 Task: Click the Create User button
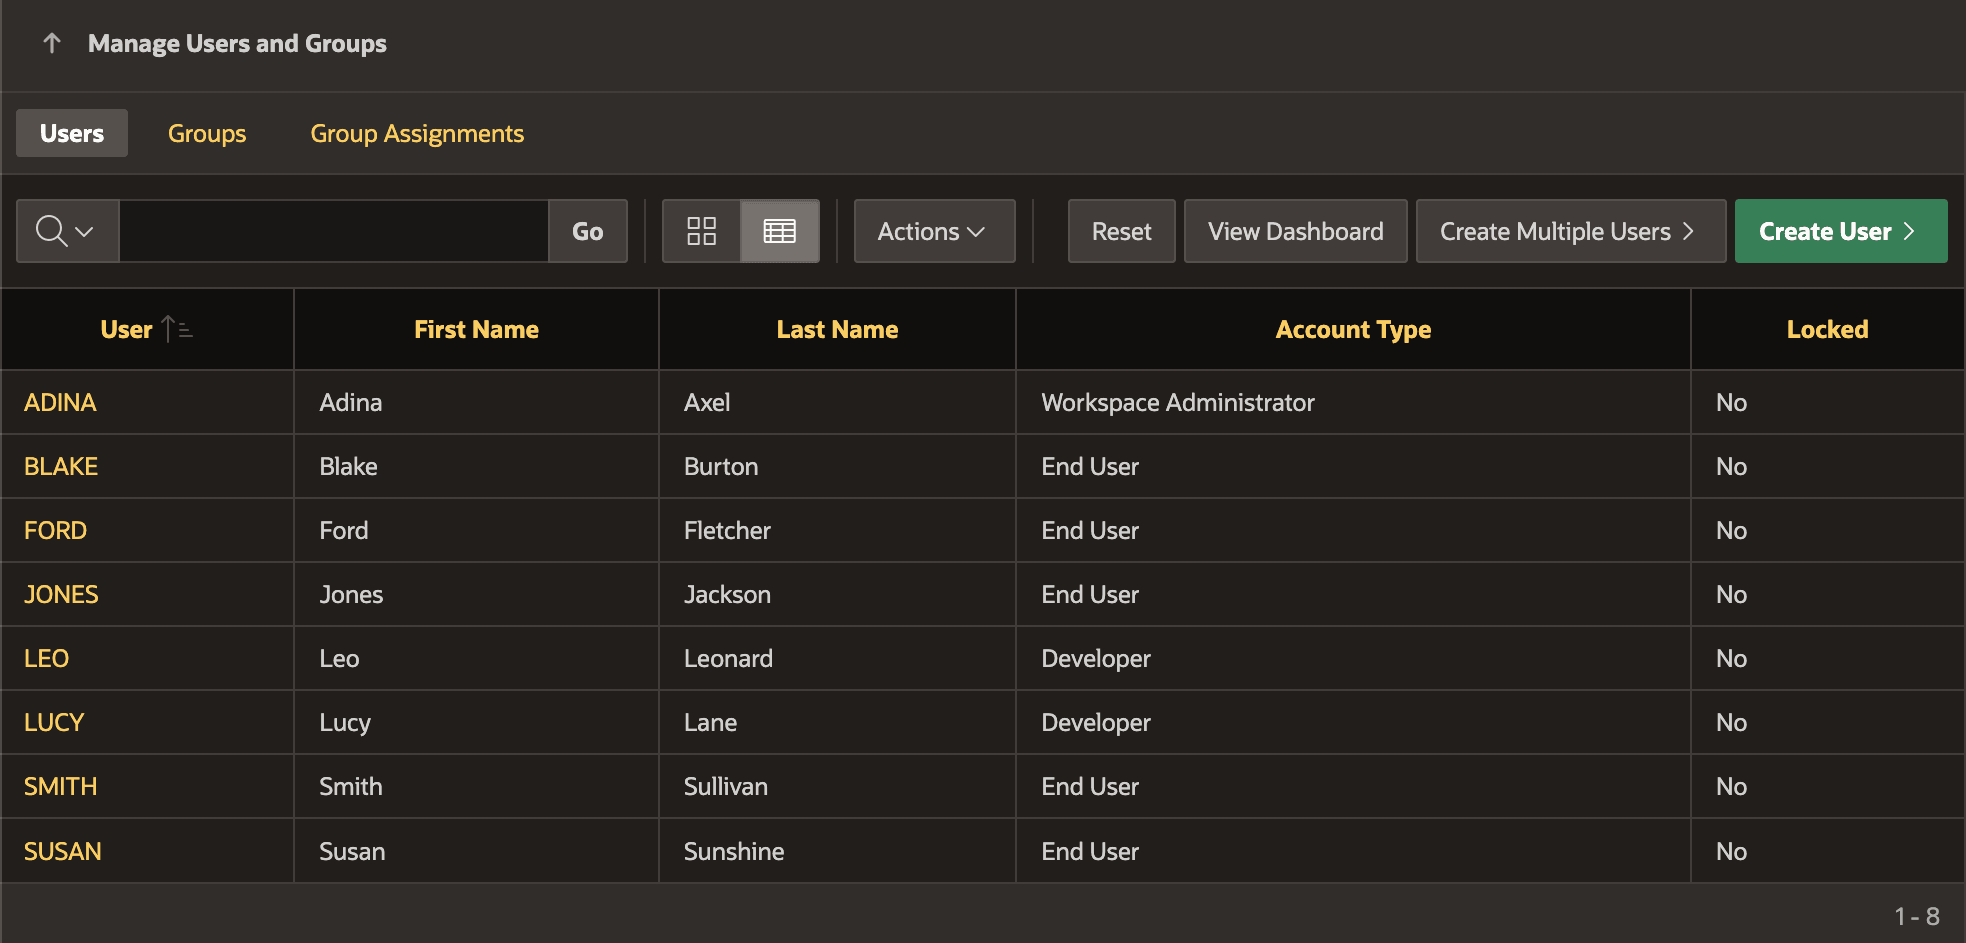coord(1840,231)
